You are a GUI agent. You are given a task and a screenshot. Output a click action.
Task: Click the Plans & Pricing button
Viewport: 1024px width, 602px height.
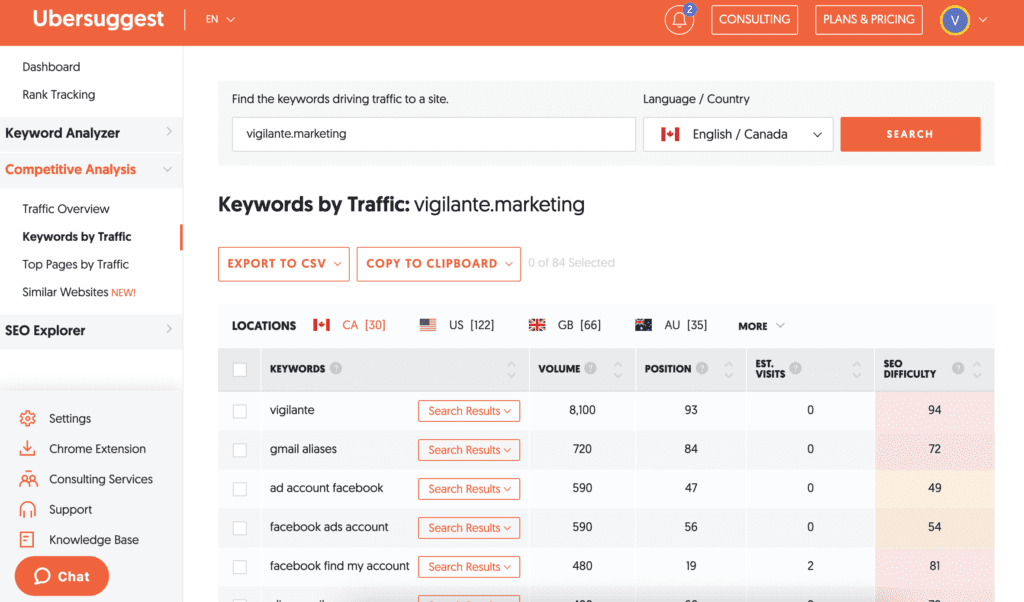[869, 20]
